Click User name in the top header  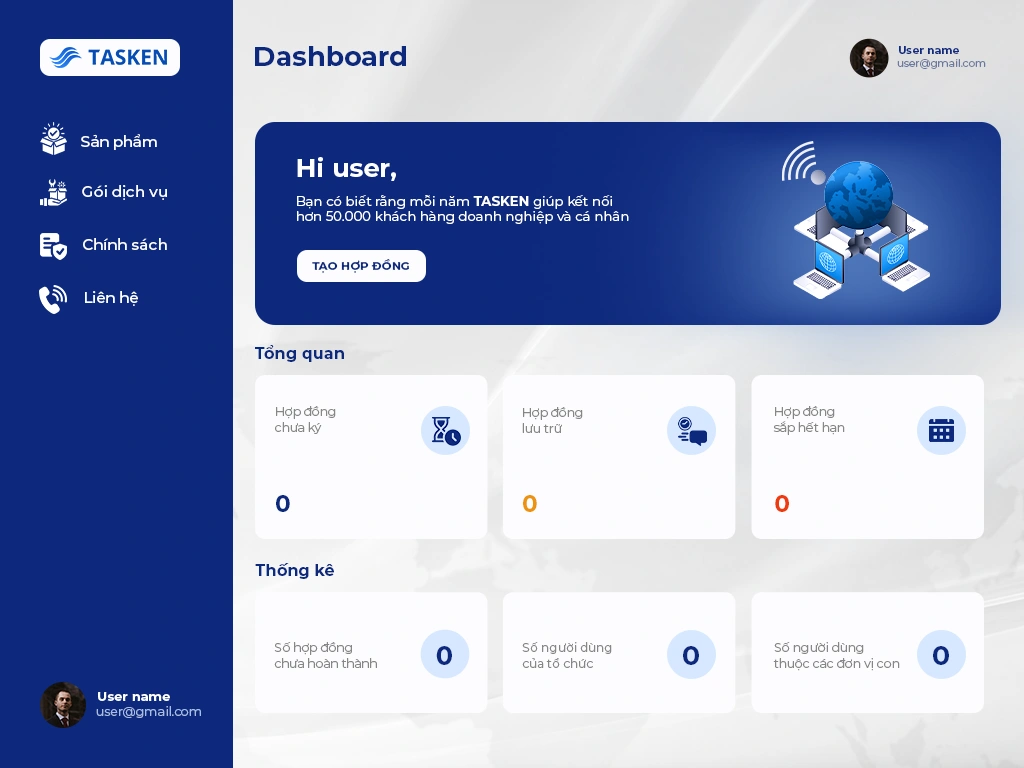[x=929, y=50]
